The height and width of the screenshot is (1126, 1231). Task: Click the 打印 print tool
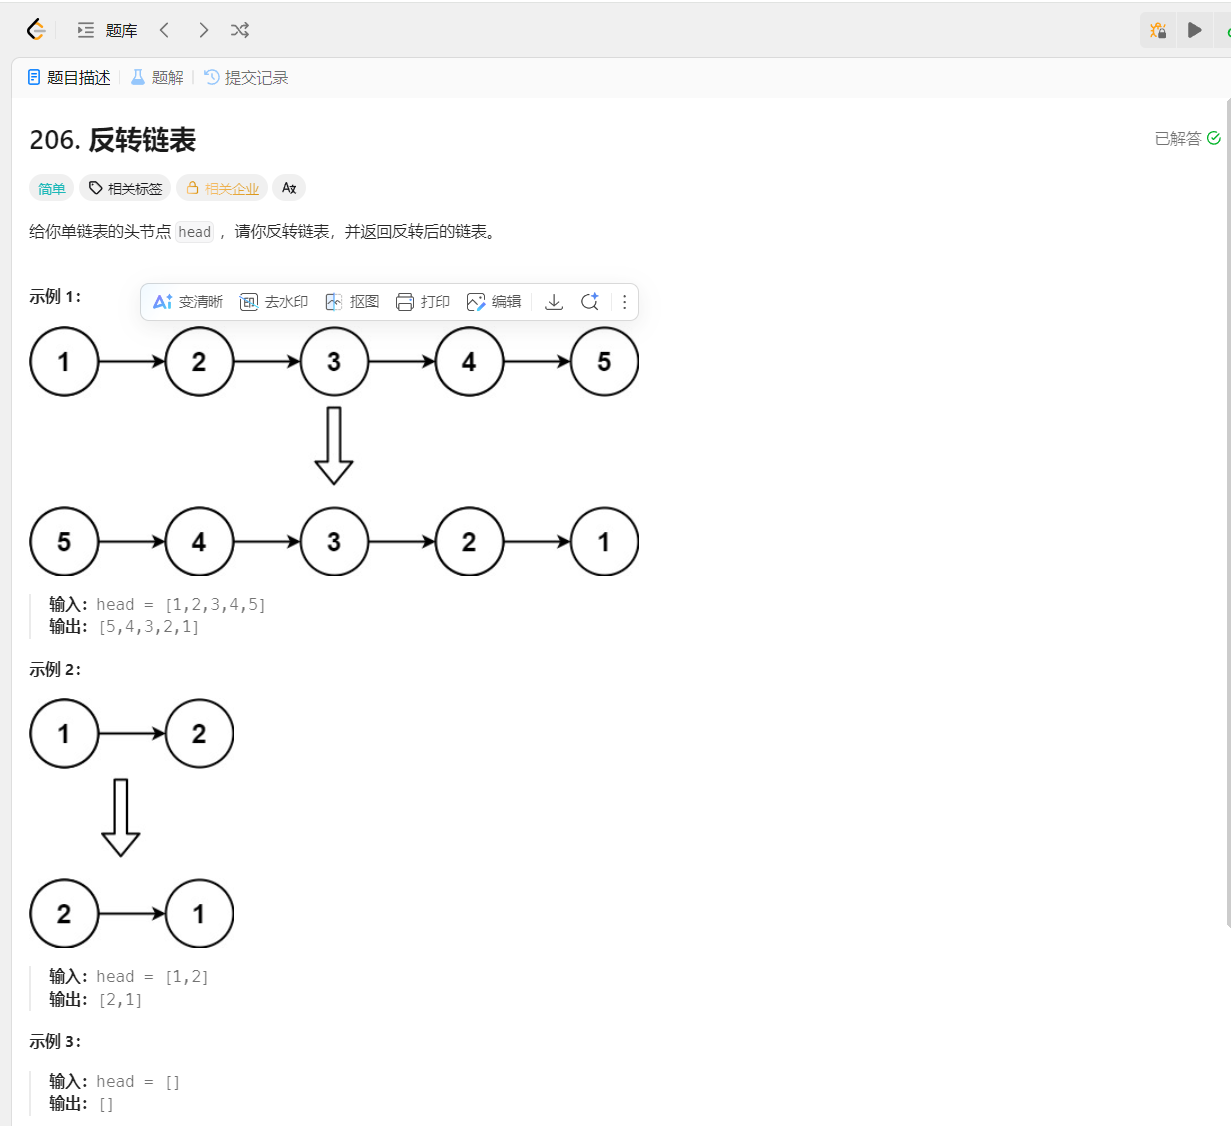tap(423, 302)
